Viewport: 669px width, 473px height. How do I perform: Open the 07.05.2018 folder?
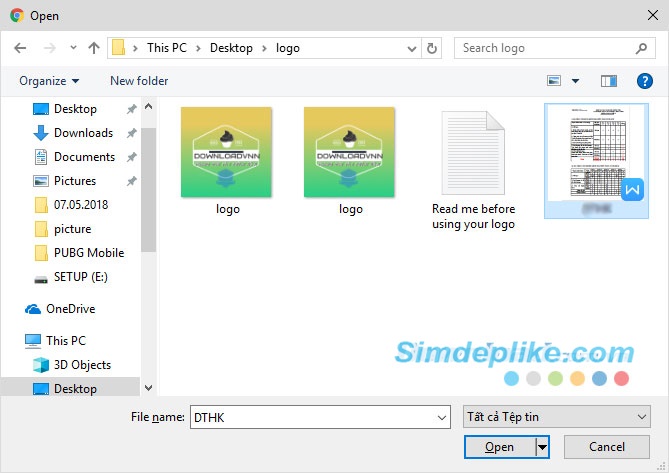click(x=81, y=205)
